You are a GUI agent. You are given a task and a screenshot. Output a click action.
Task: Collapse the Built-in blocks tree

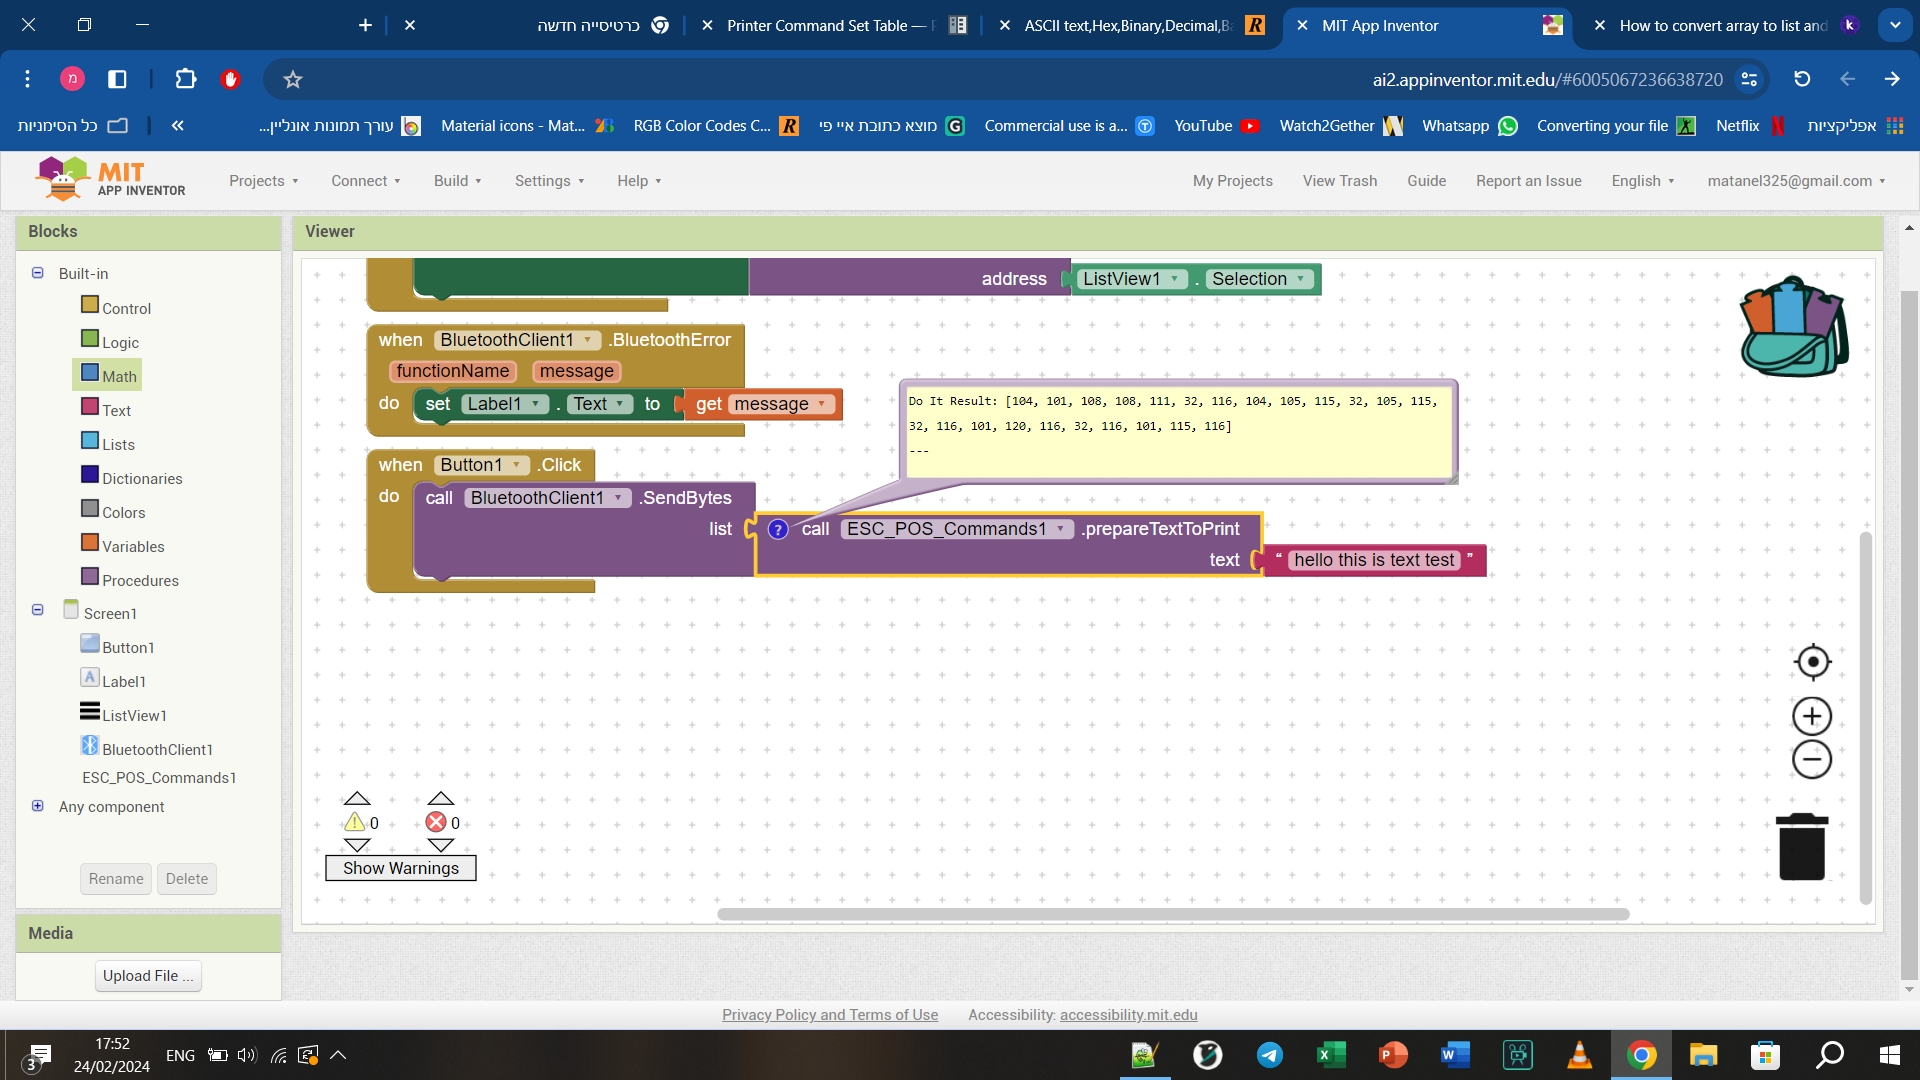tap(38, 273)
